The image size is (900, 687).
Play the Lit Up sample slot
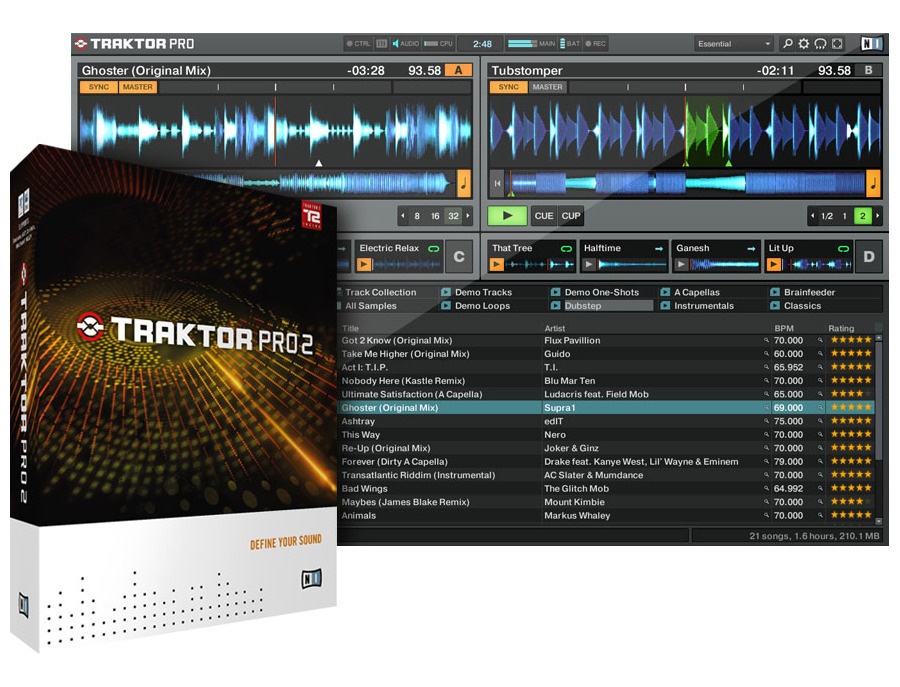tap(774, 265)
